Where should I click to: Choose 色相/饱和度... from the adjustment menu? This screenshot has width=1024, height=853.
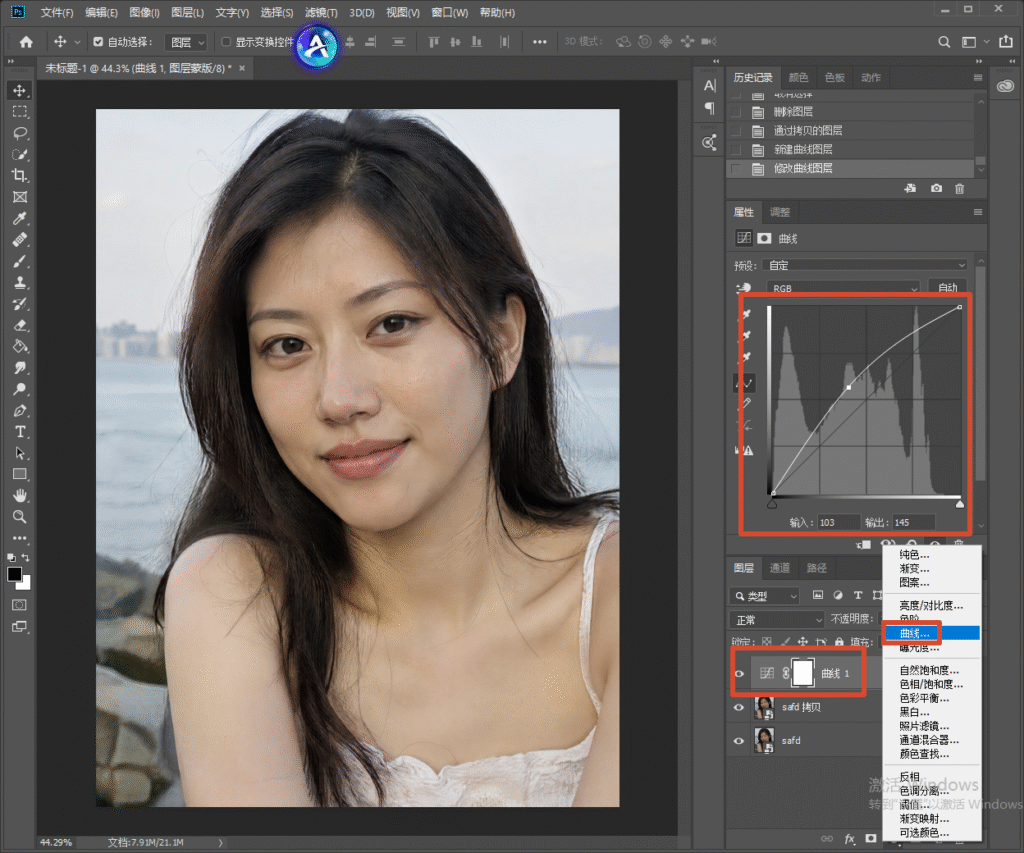point(932,684)
